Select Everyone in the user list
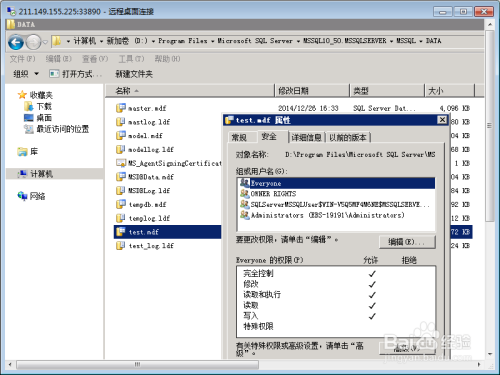Screen dimensions: 500x375 pyautogui.click(x=337, y=183)
